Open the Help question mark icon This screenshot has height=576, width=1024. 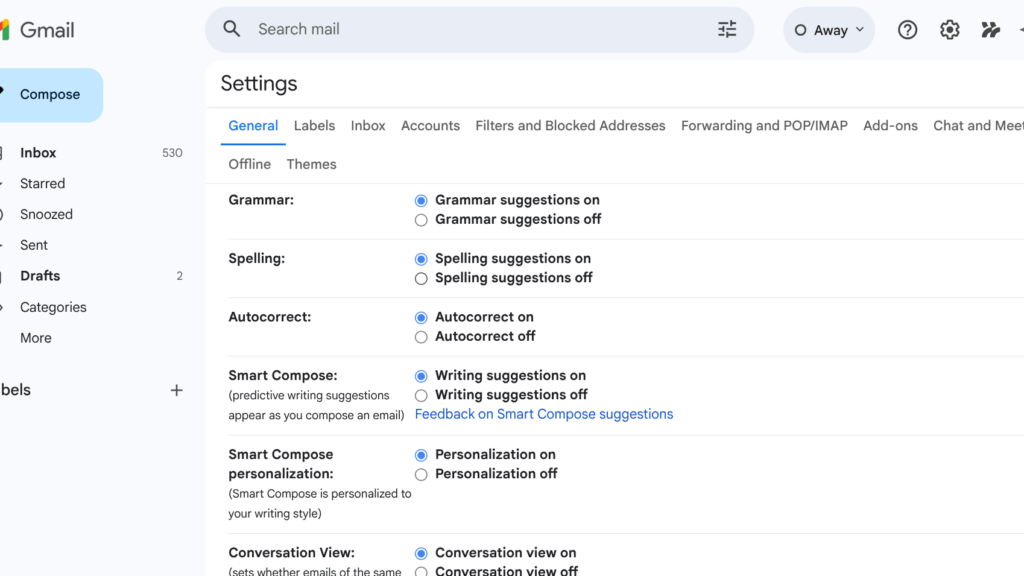907,30
